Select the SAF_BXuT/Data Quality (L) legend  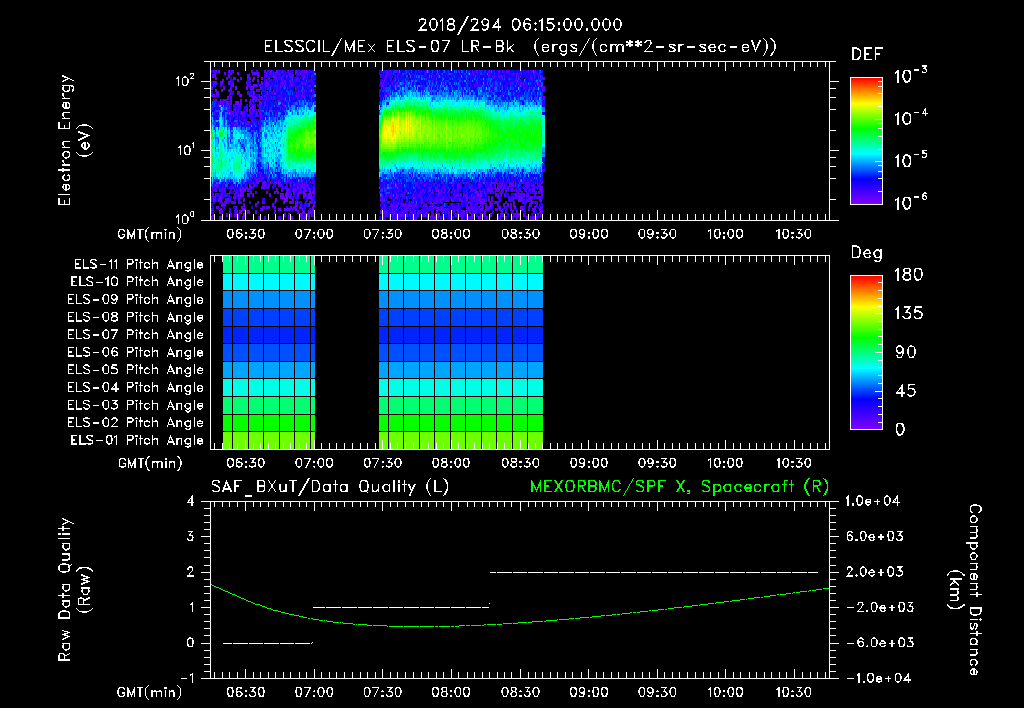(330, 487)
